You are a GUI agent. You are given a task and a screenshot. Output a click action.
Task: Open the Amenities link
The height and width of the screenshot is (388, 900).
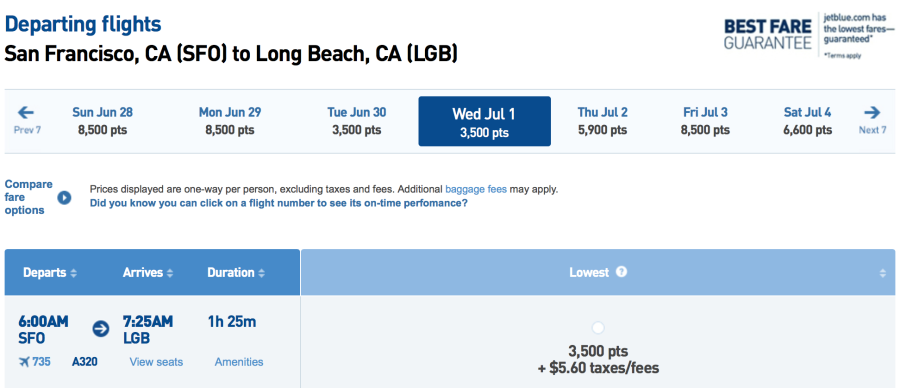point(239,362)
